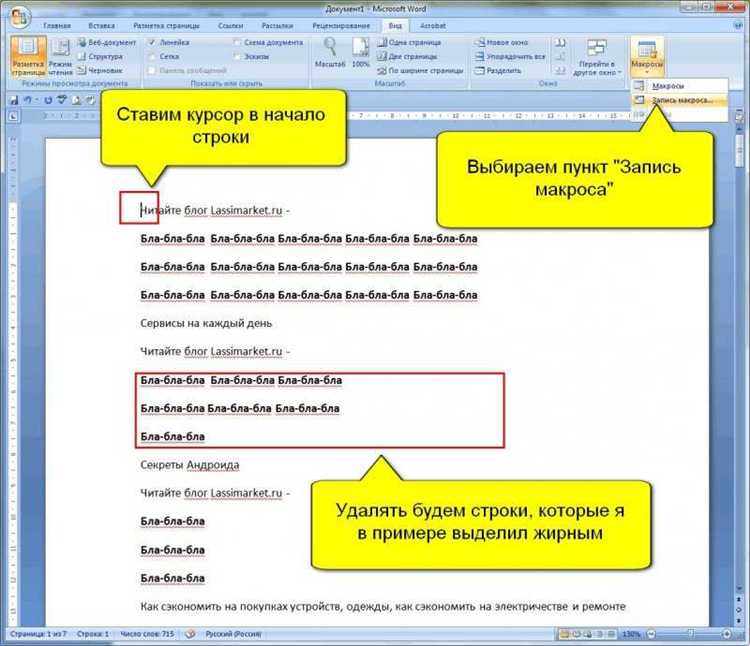Zoom out with minus button
750x646 pixels.
(651, 634)
